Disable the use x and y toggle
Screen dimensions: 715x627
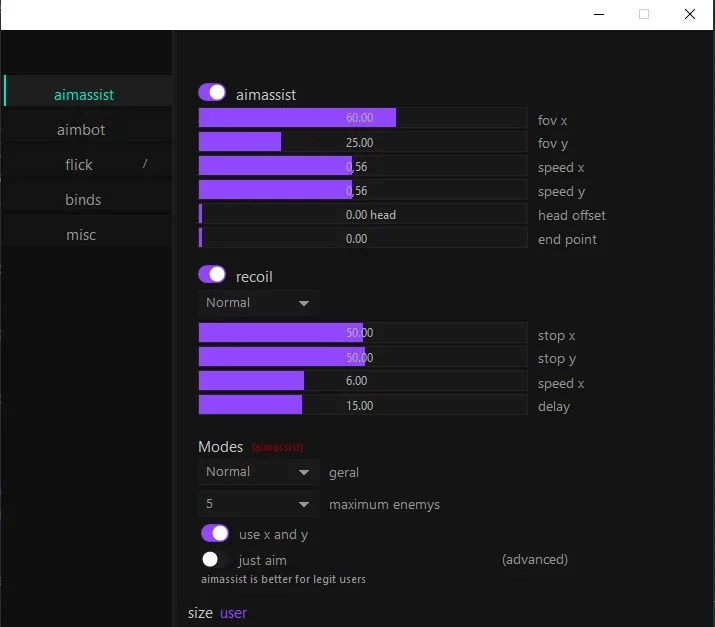(215, 533)
